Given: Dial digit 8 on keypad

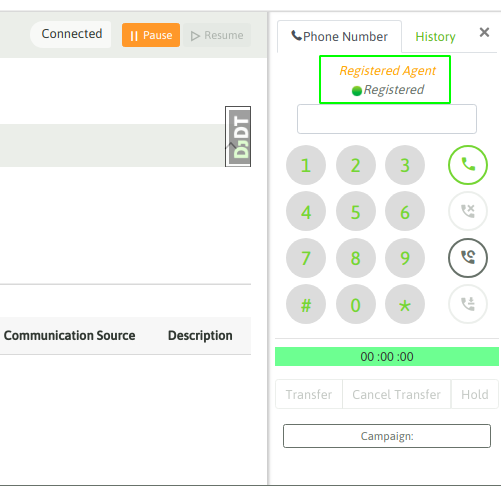Looking at the screenshot, I should point(356,258).
